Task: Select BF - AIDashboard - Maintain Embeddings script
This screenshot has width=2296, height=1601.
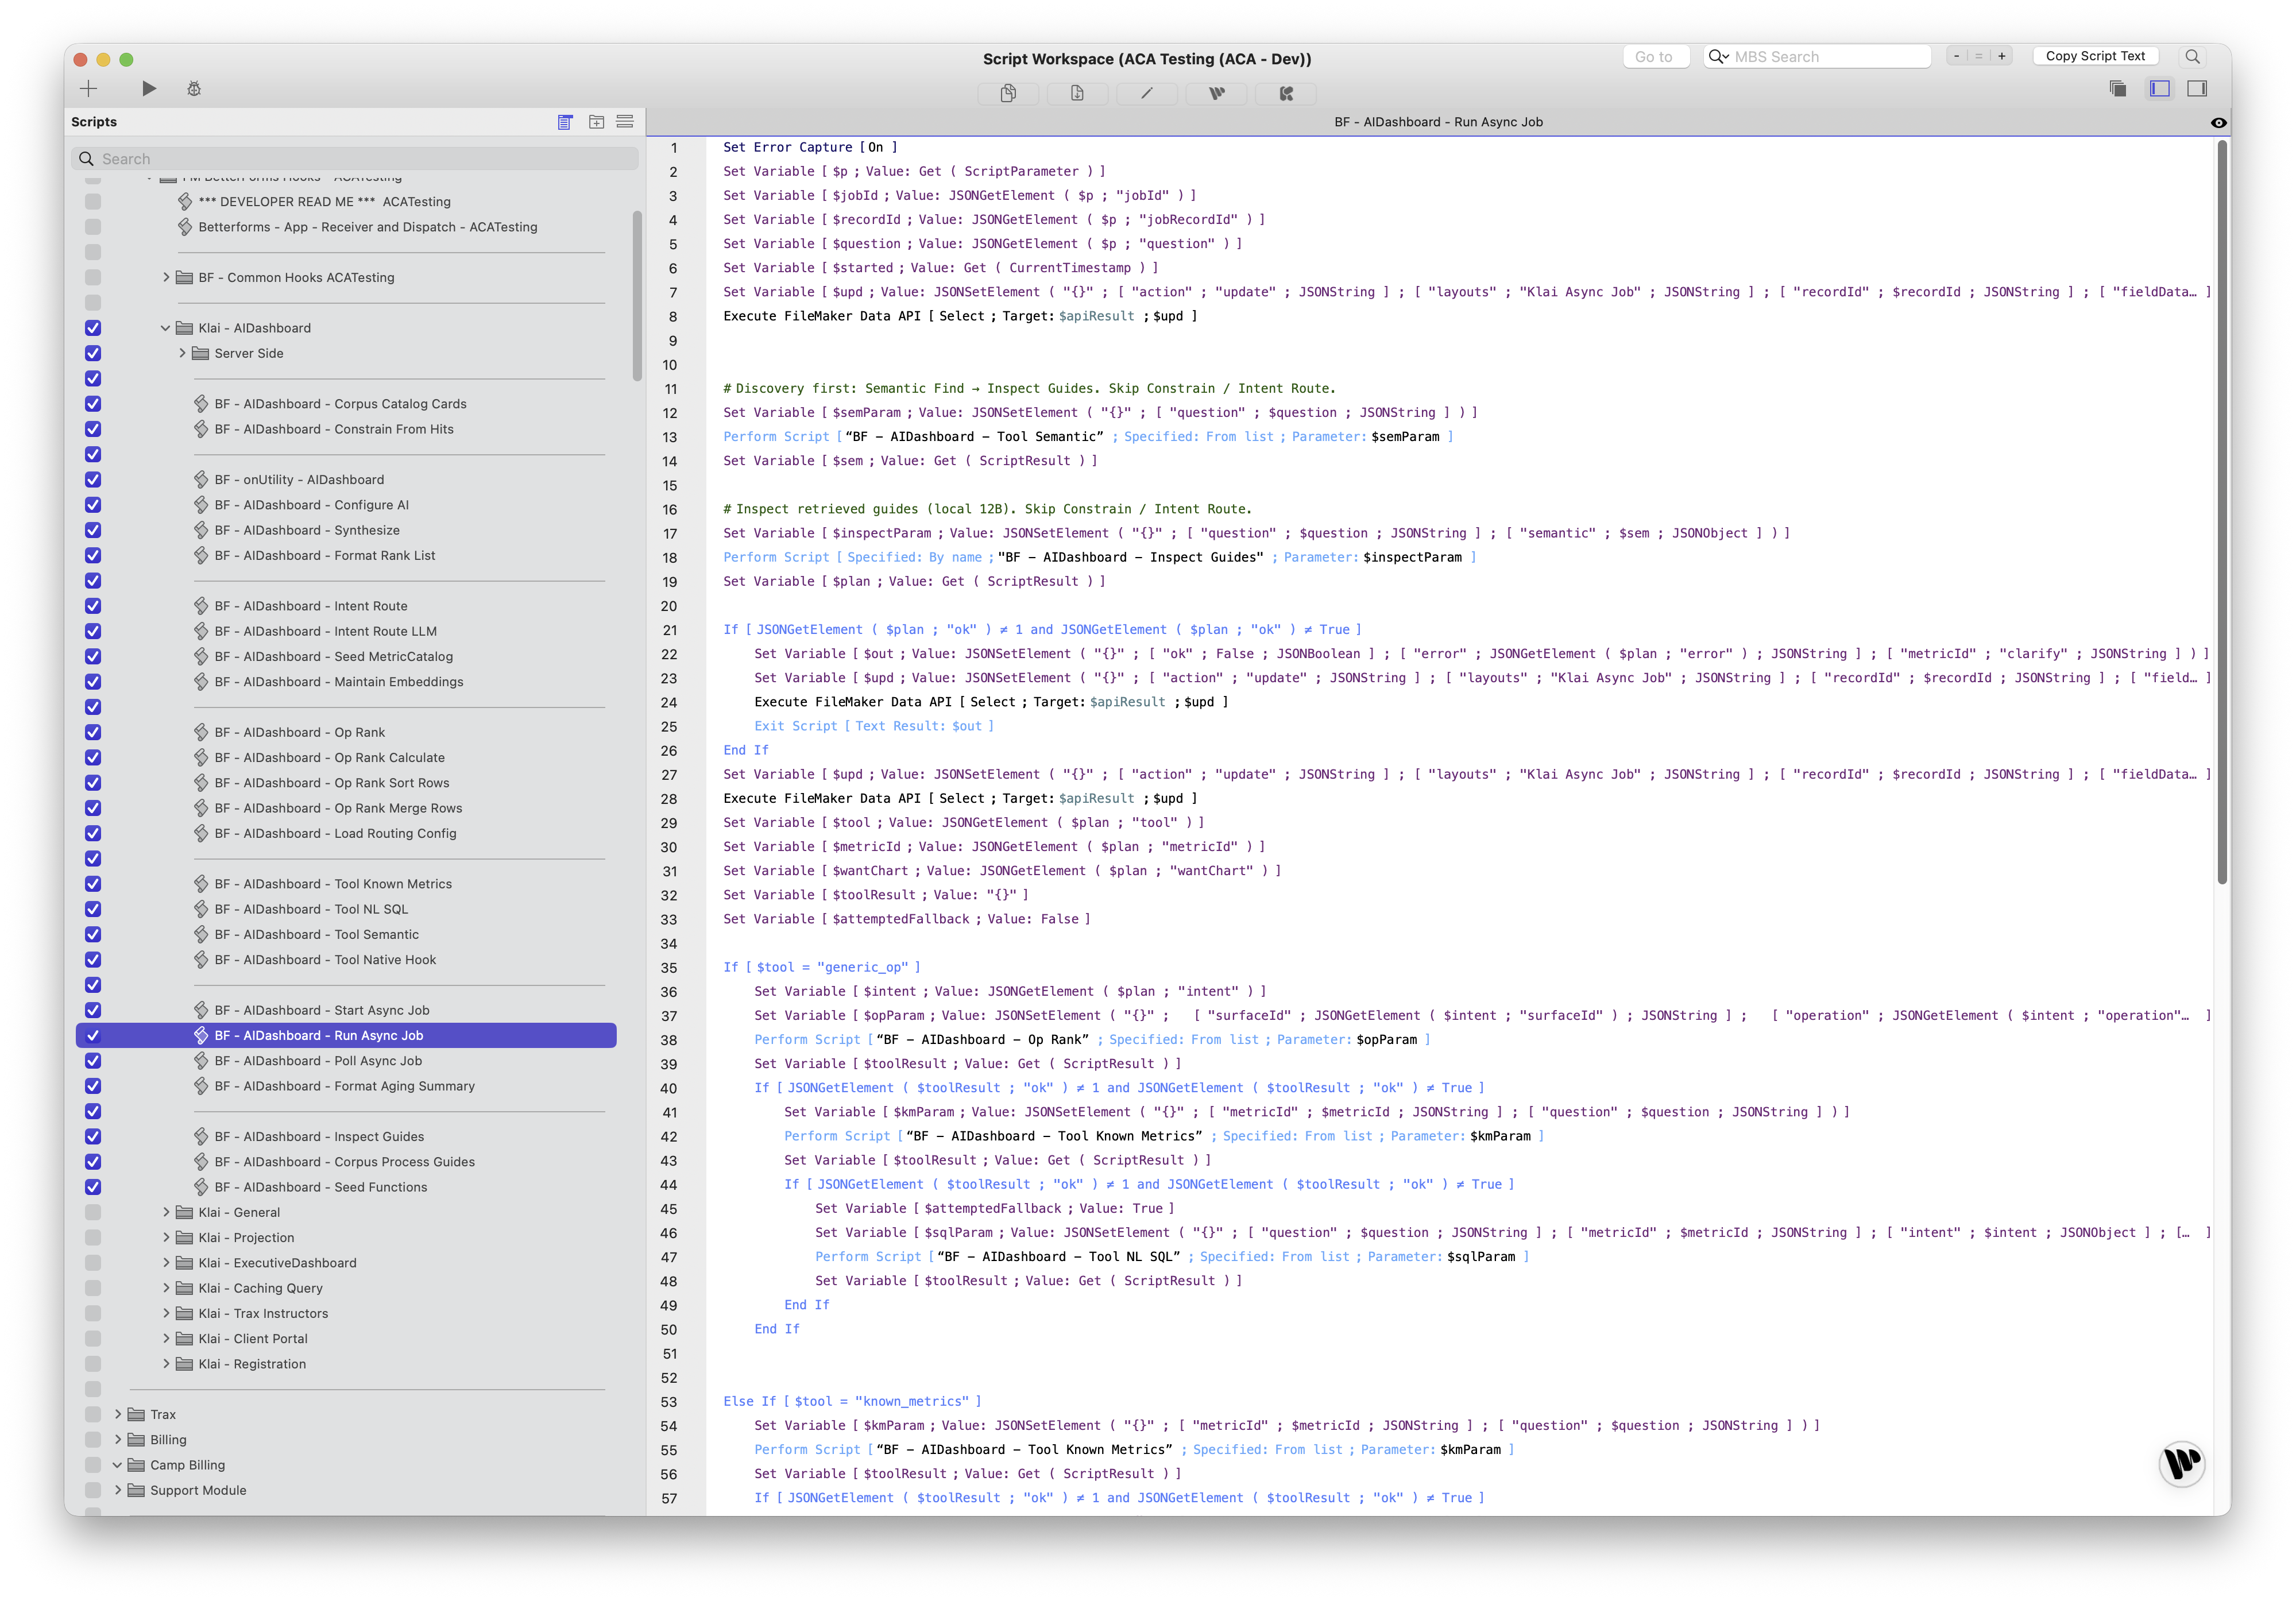Action: pyautogui.click(x=339, y=682)
